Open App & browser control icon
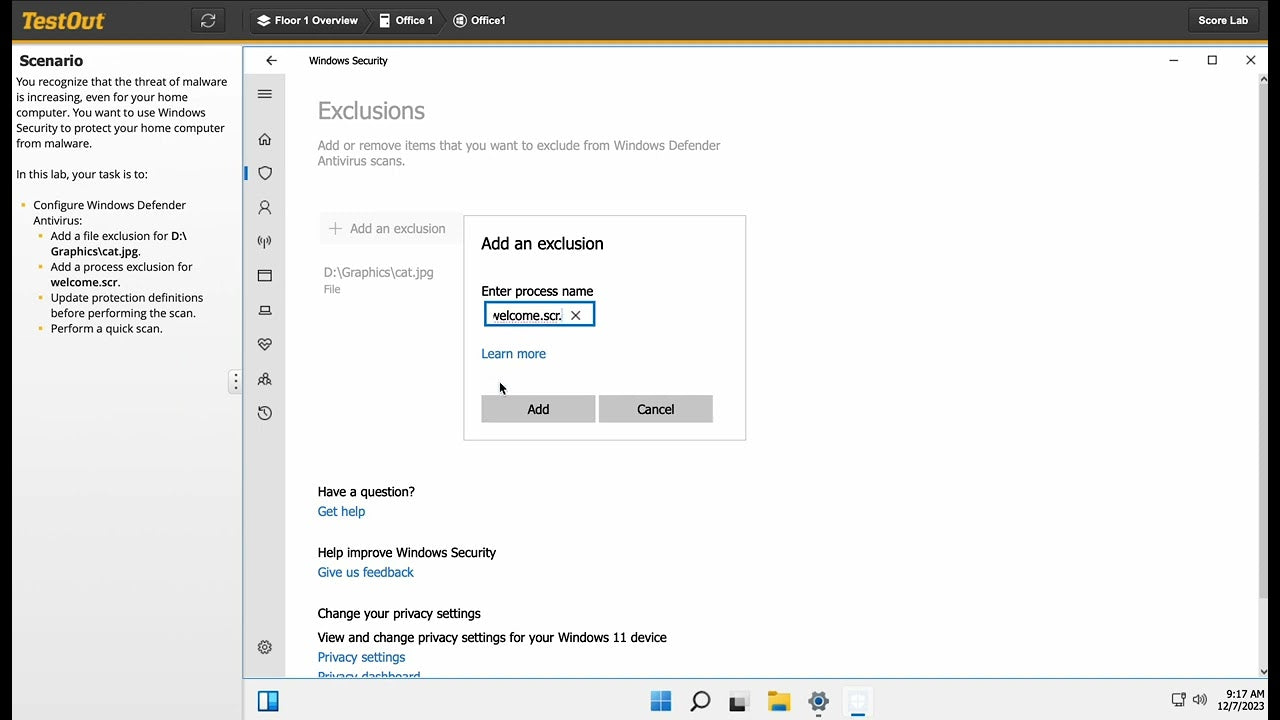The width and height of the screenshot is (1280, 720). tap(265, 276)
